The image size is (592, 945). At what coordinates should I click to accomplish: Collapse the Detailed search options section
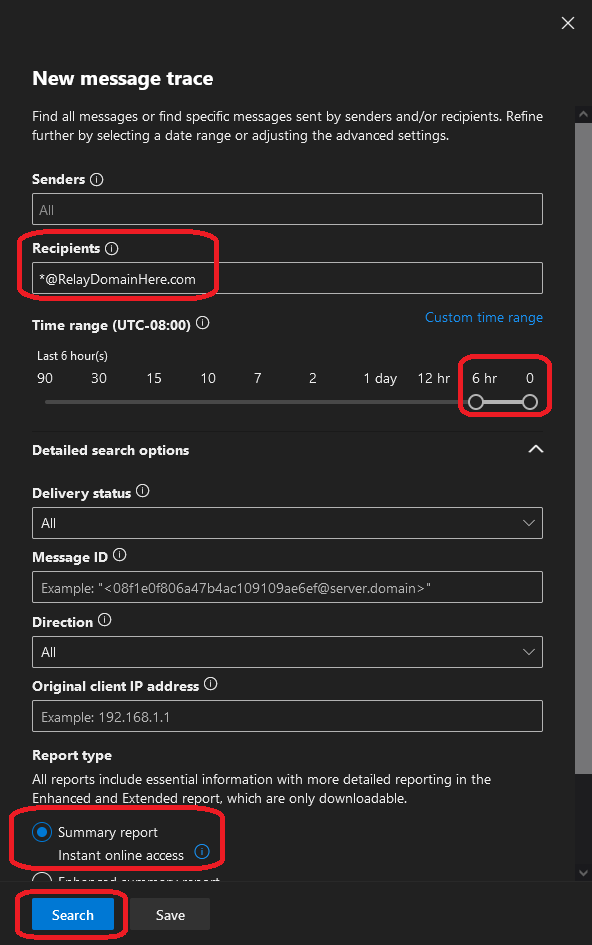(535, 450)
